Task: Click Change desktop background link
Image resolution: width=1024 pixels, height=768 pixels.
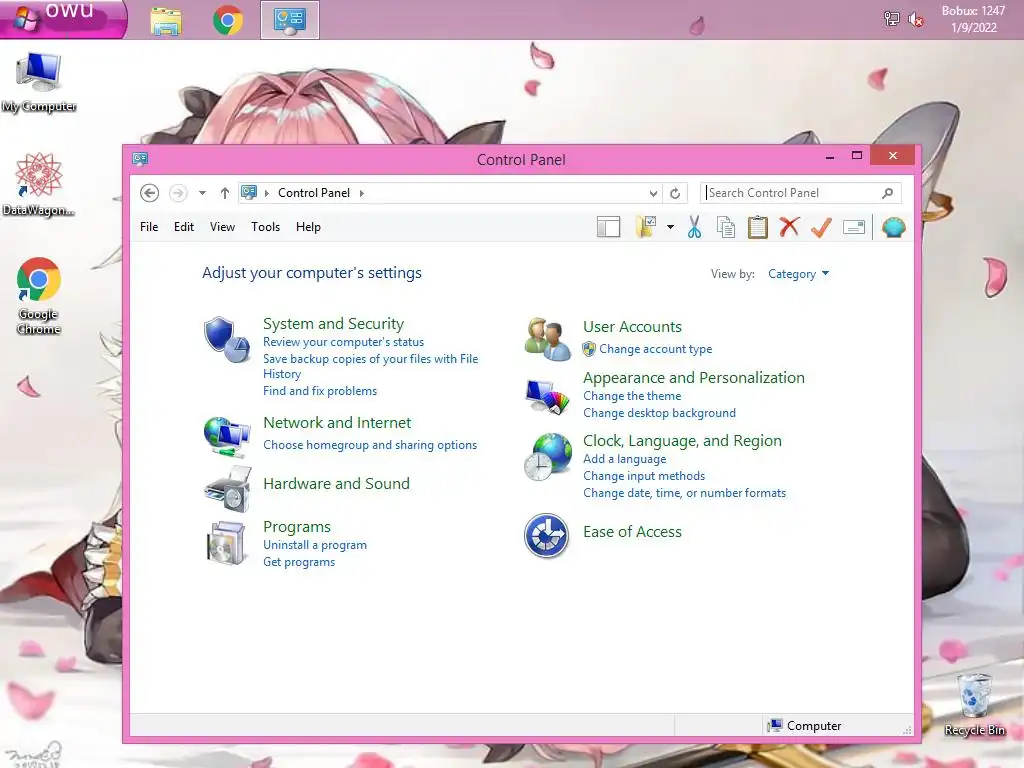Action: (x=659, y=413)
